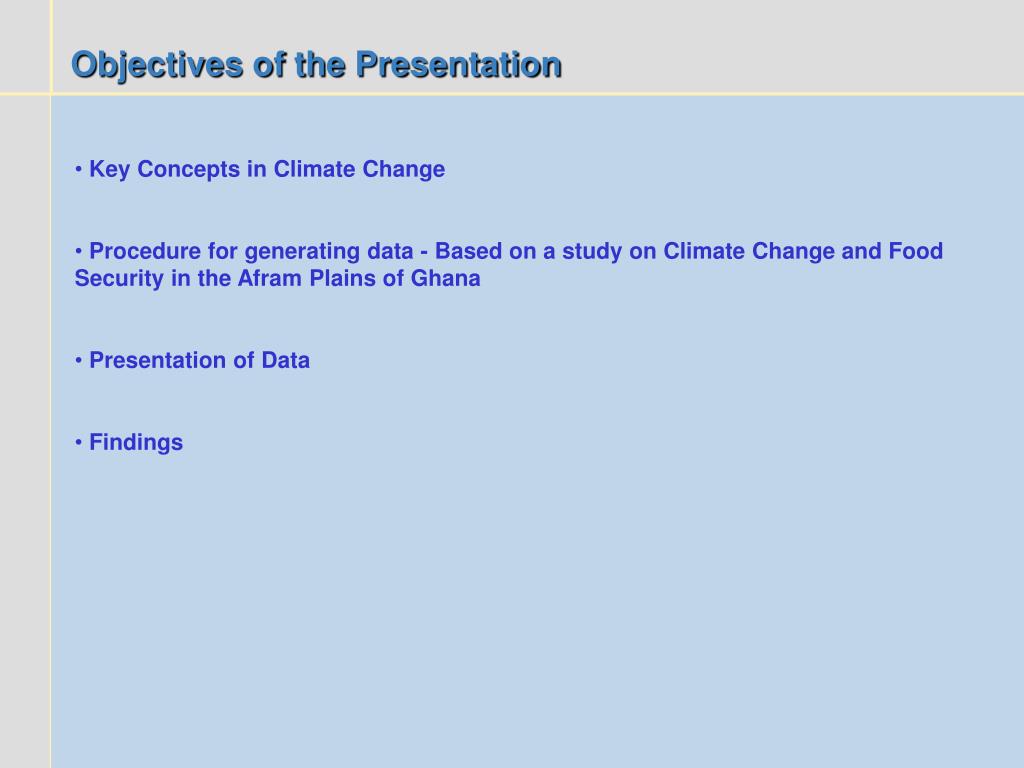Click the word 'study' in second bullet
The width and height of the screenshot is (1024, 768).
click(x=592, y=252)
